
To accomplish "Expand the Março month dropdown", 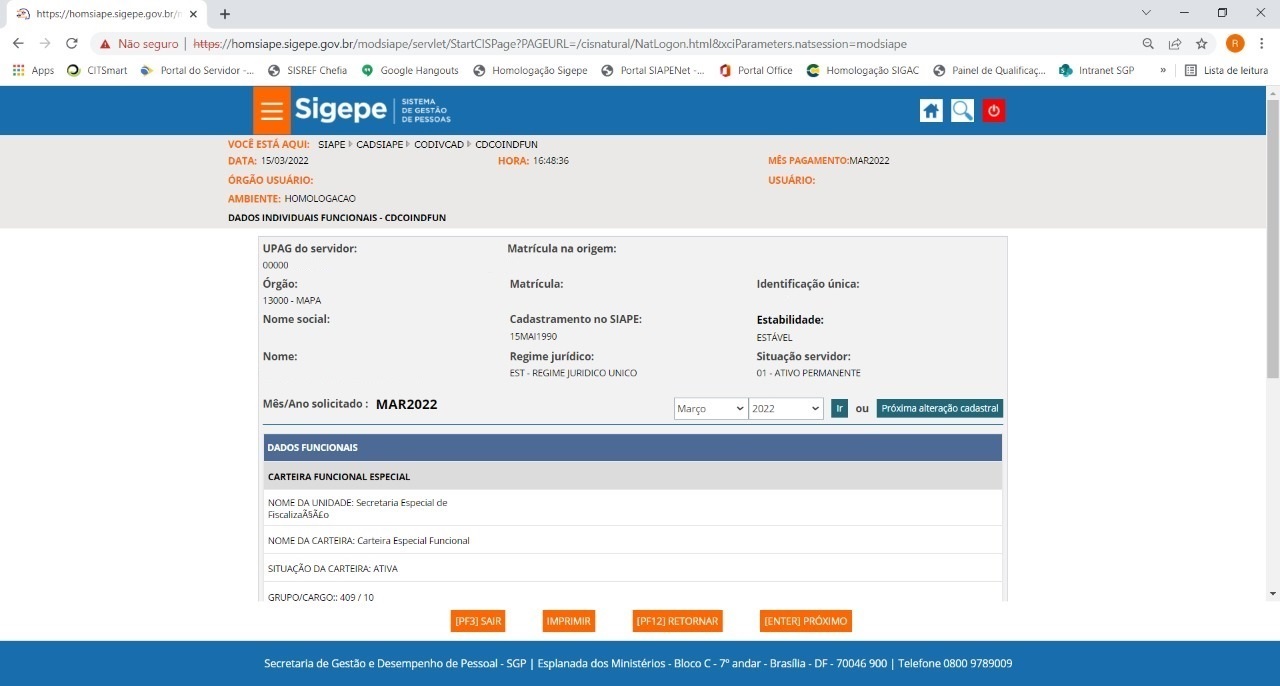I will [x=710, y=409].
